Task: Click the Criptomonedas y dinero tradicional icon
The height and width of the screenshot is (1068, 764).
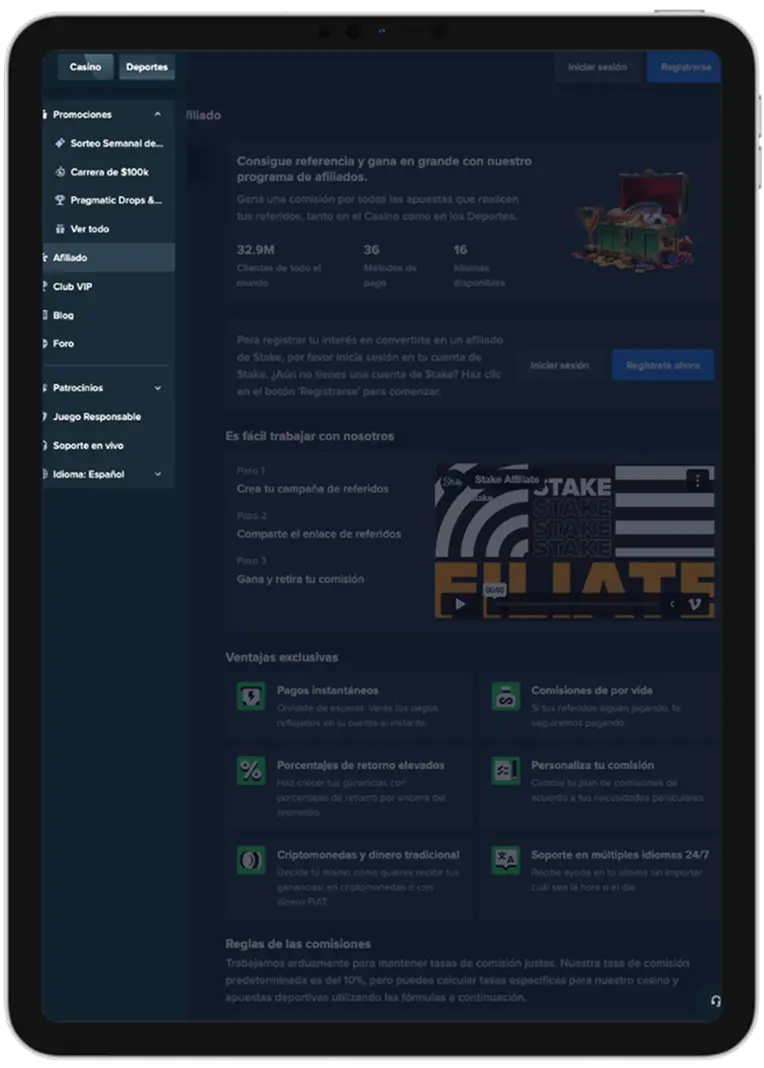Action: [x=251, y=860]
